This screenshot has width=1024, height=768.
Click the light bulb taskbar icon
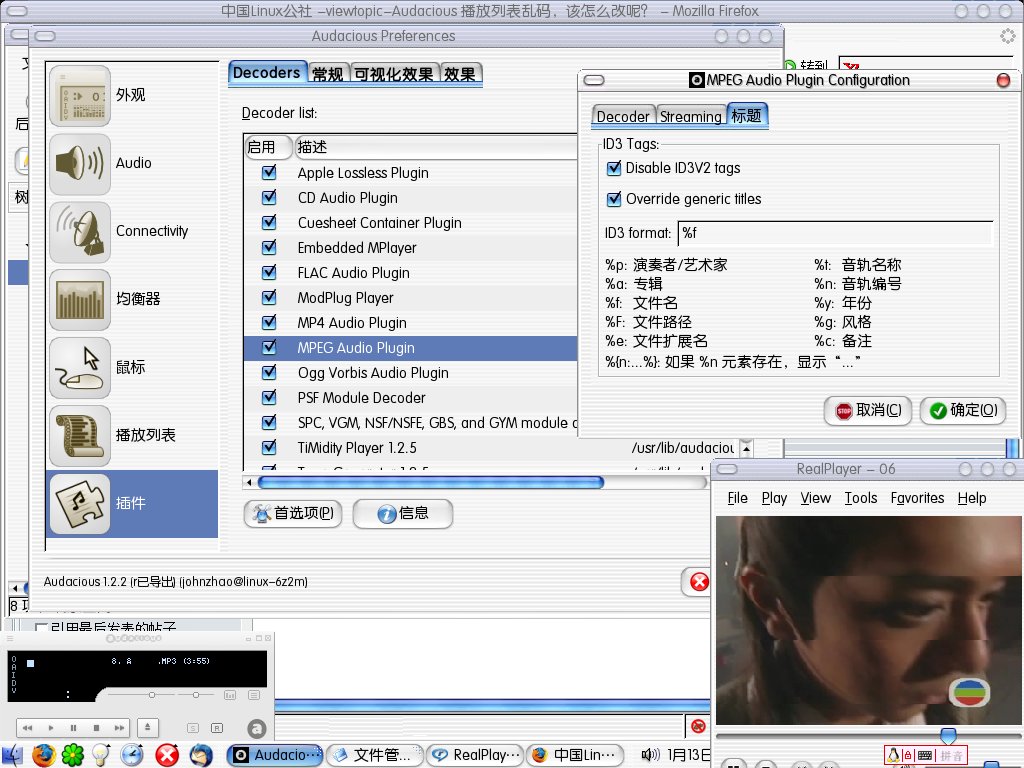tap(101, 755)
